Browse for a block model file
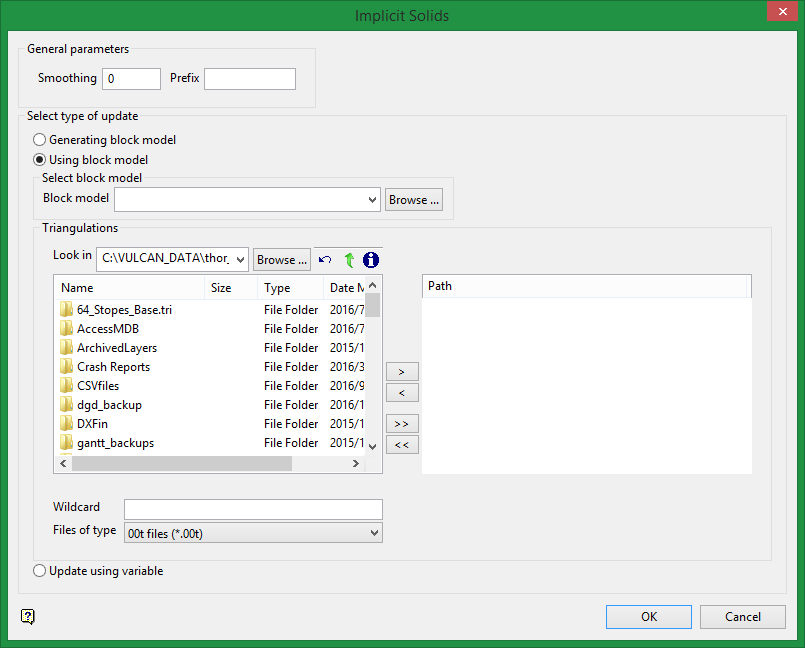The image size is (805, 648). point(413,200)
